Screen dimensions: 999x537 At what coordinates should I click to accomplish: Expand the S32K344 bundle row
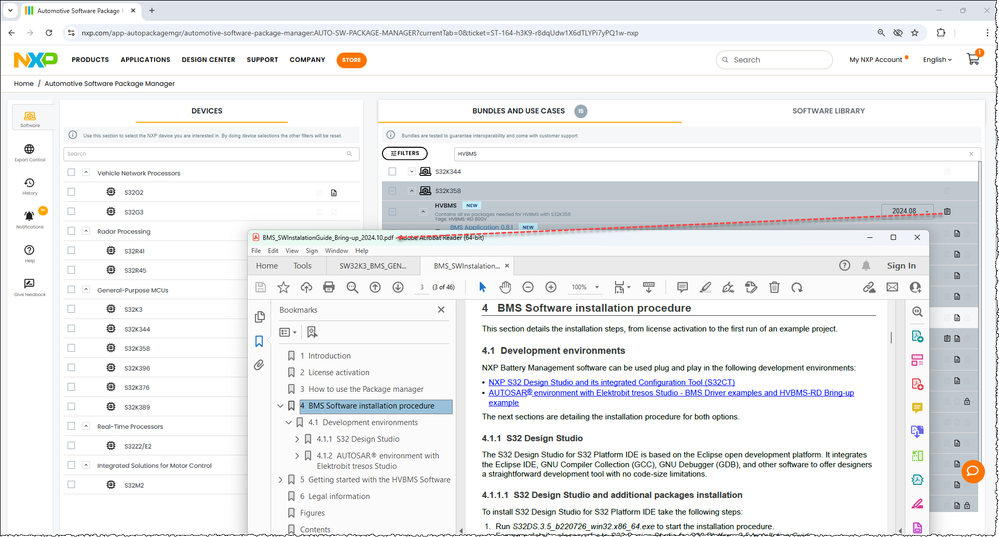tap(412, 171)
